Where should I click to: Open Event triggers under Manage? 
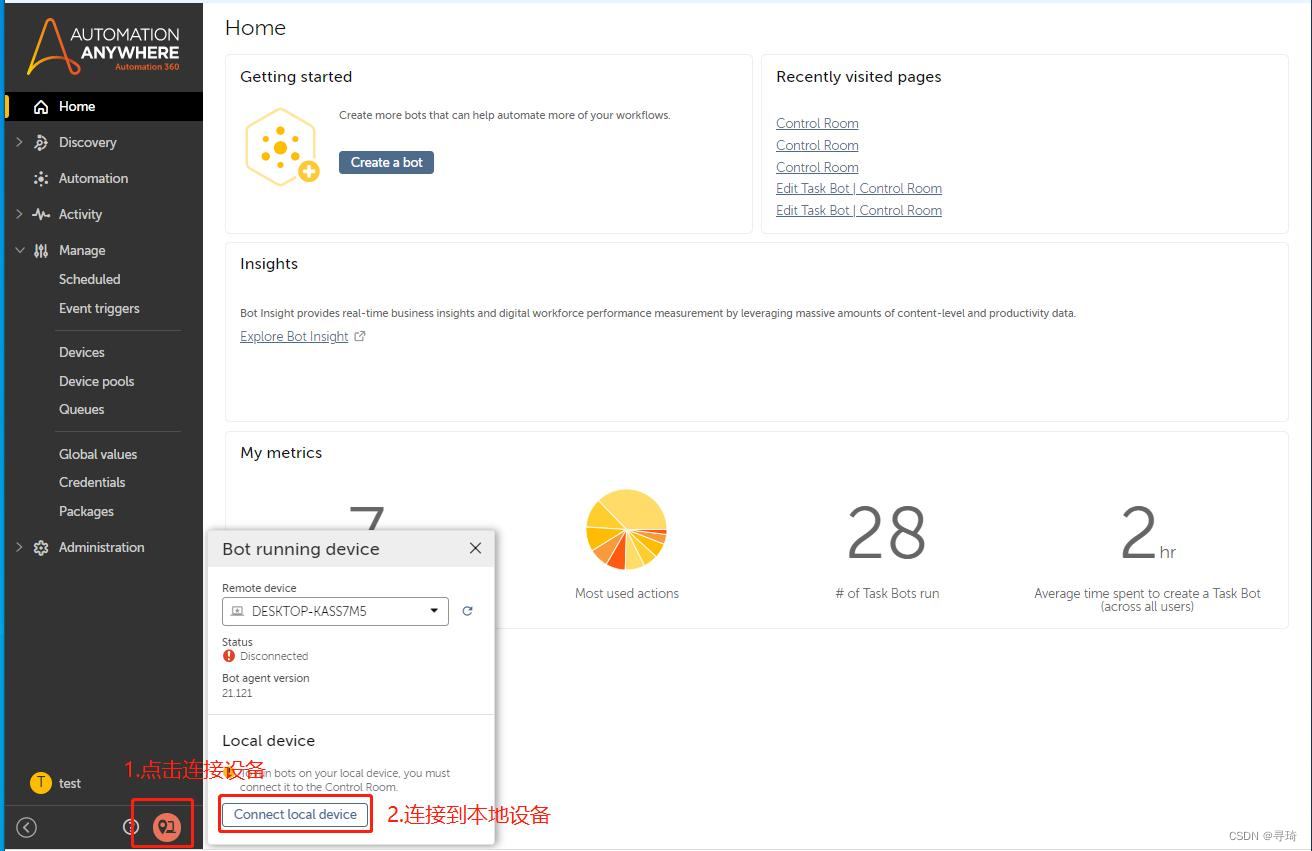(x=99, y=309)
